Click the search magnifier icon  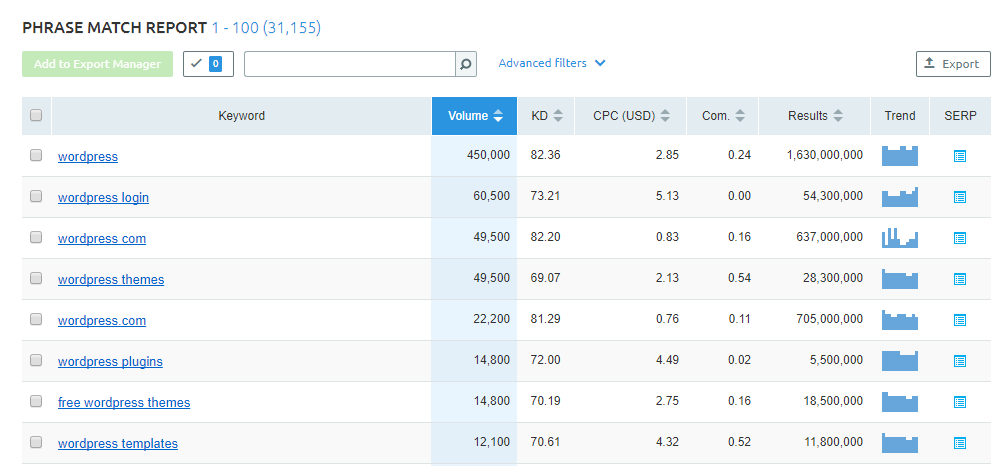[x=466, y=64]
